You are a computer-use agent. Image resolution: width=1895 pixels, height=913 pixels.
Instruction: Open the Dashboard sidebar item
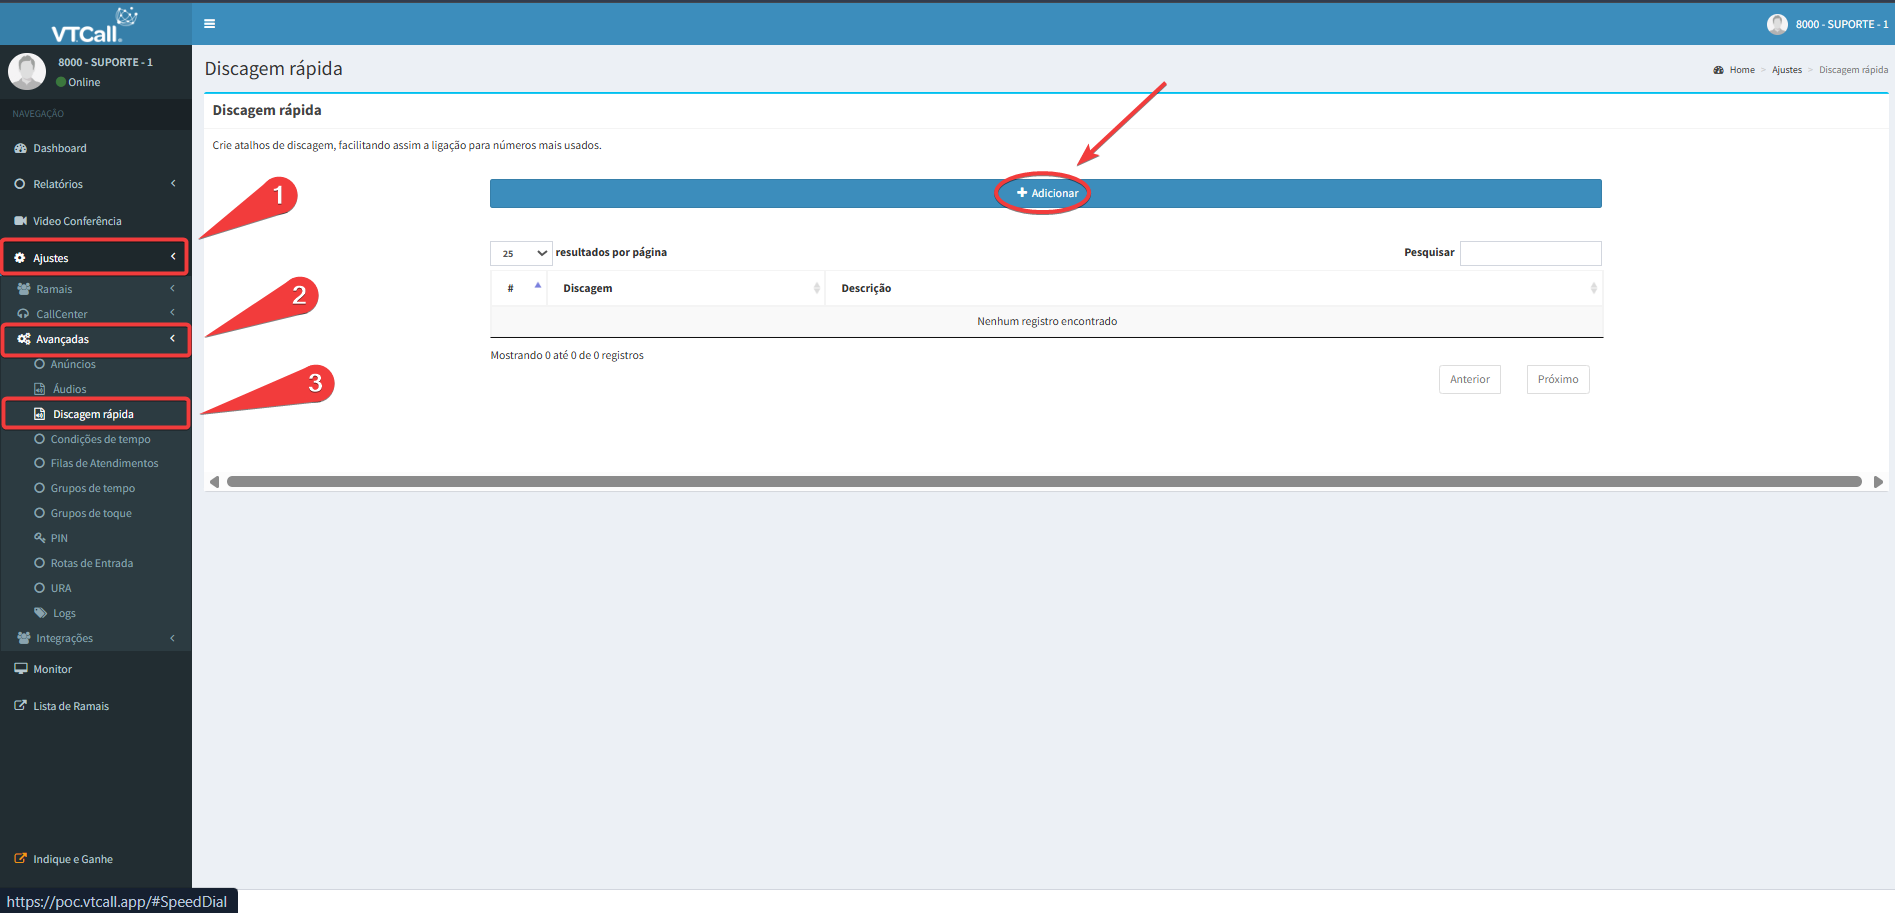pos(60,148)
